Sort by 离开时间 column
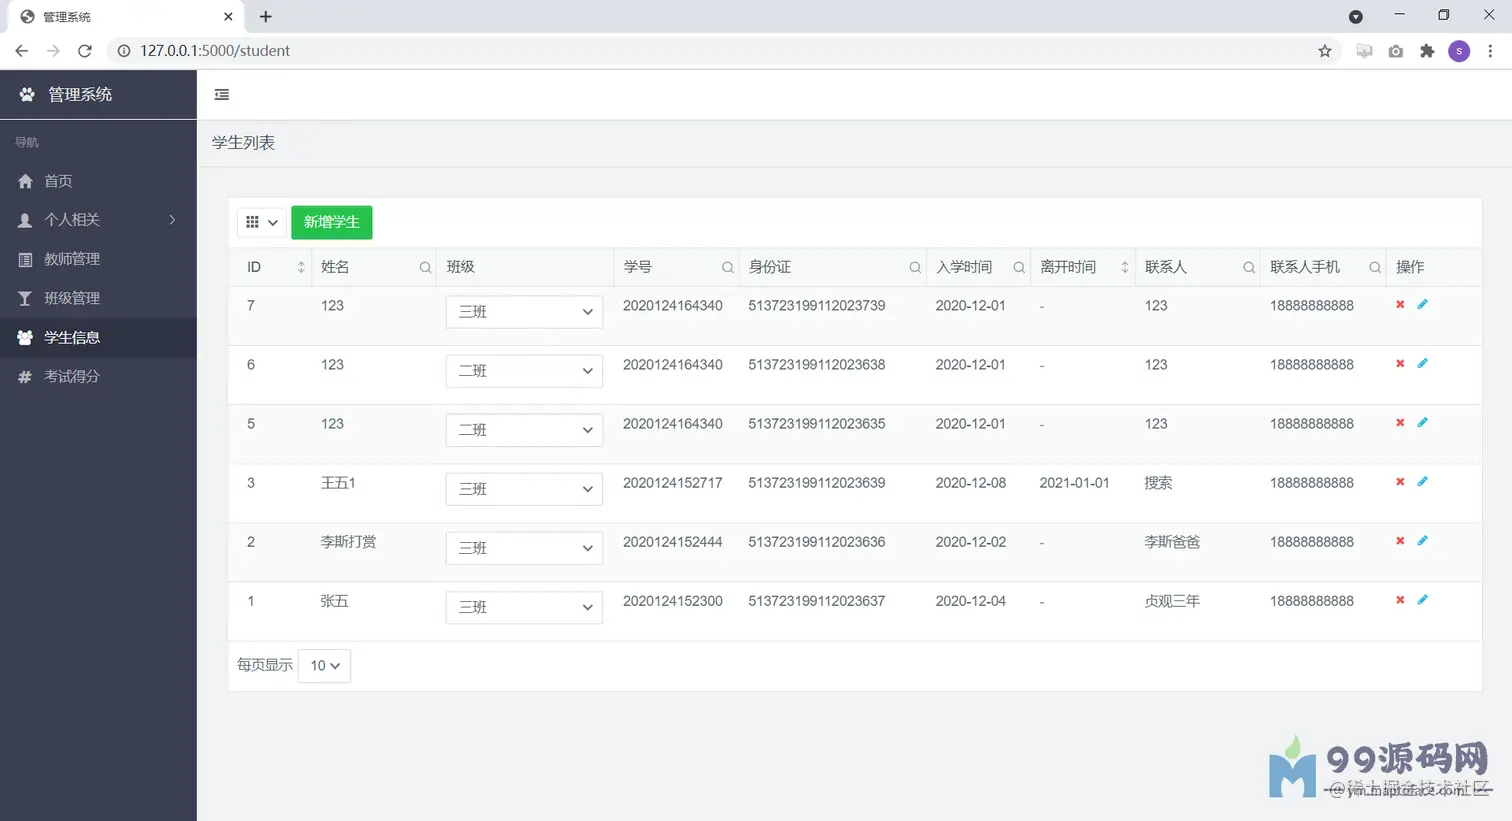1512x821 pixels. pyautogui.click(x=1124, y=267)
